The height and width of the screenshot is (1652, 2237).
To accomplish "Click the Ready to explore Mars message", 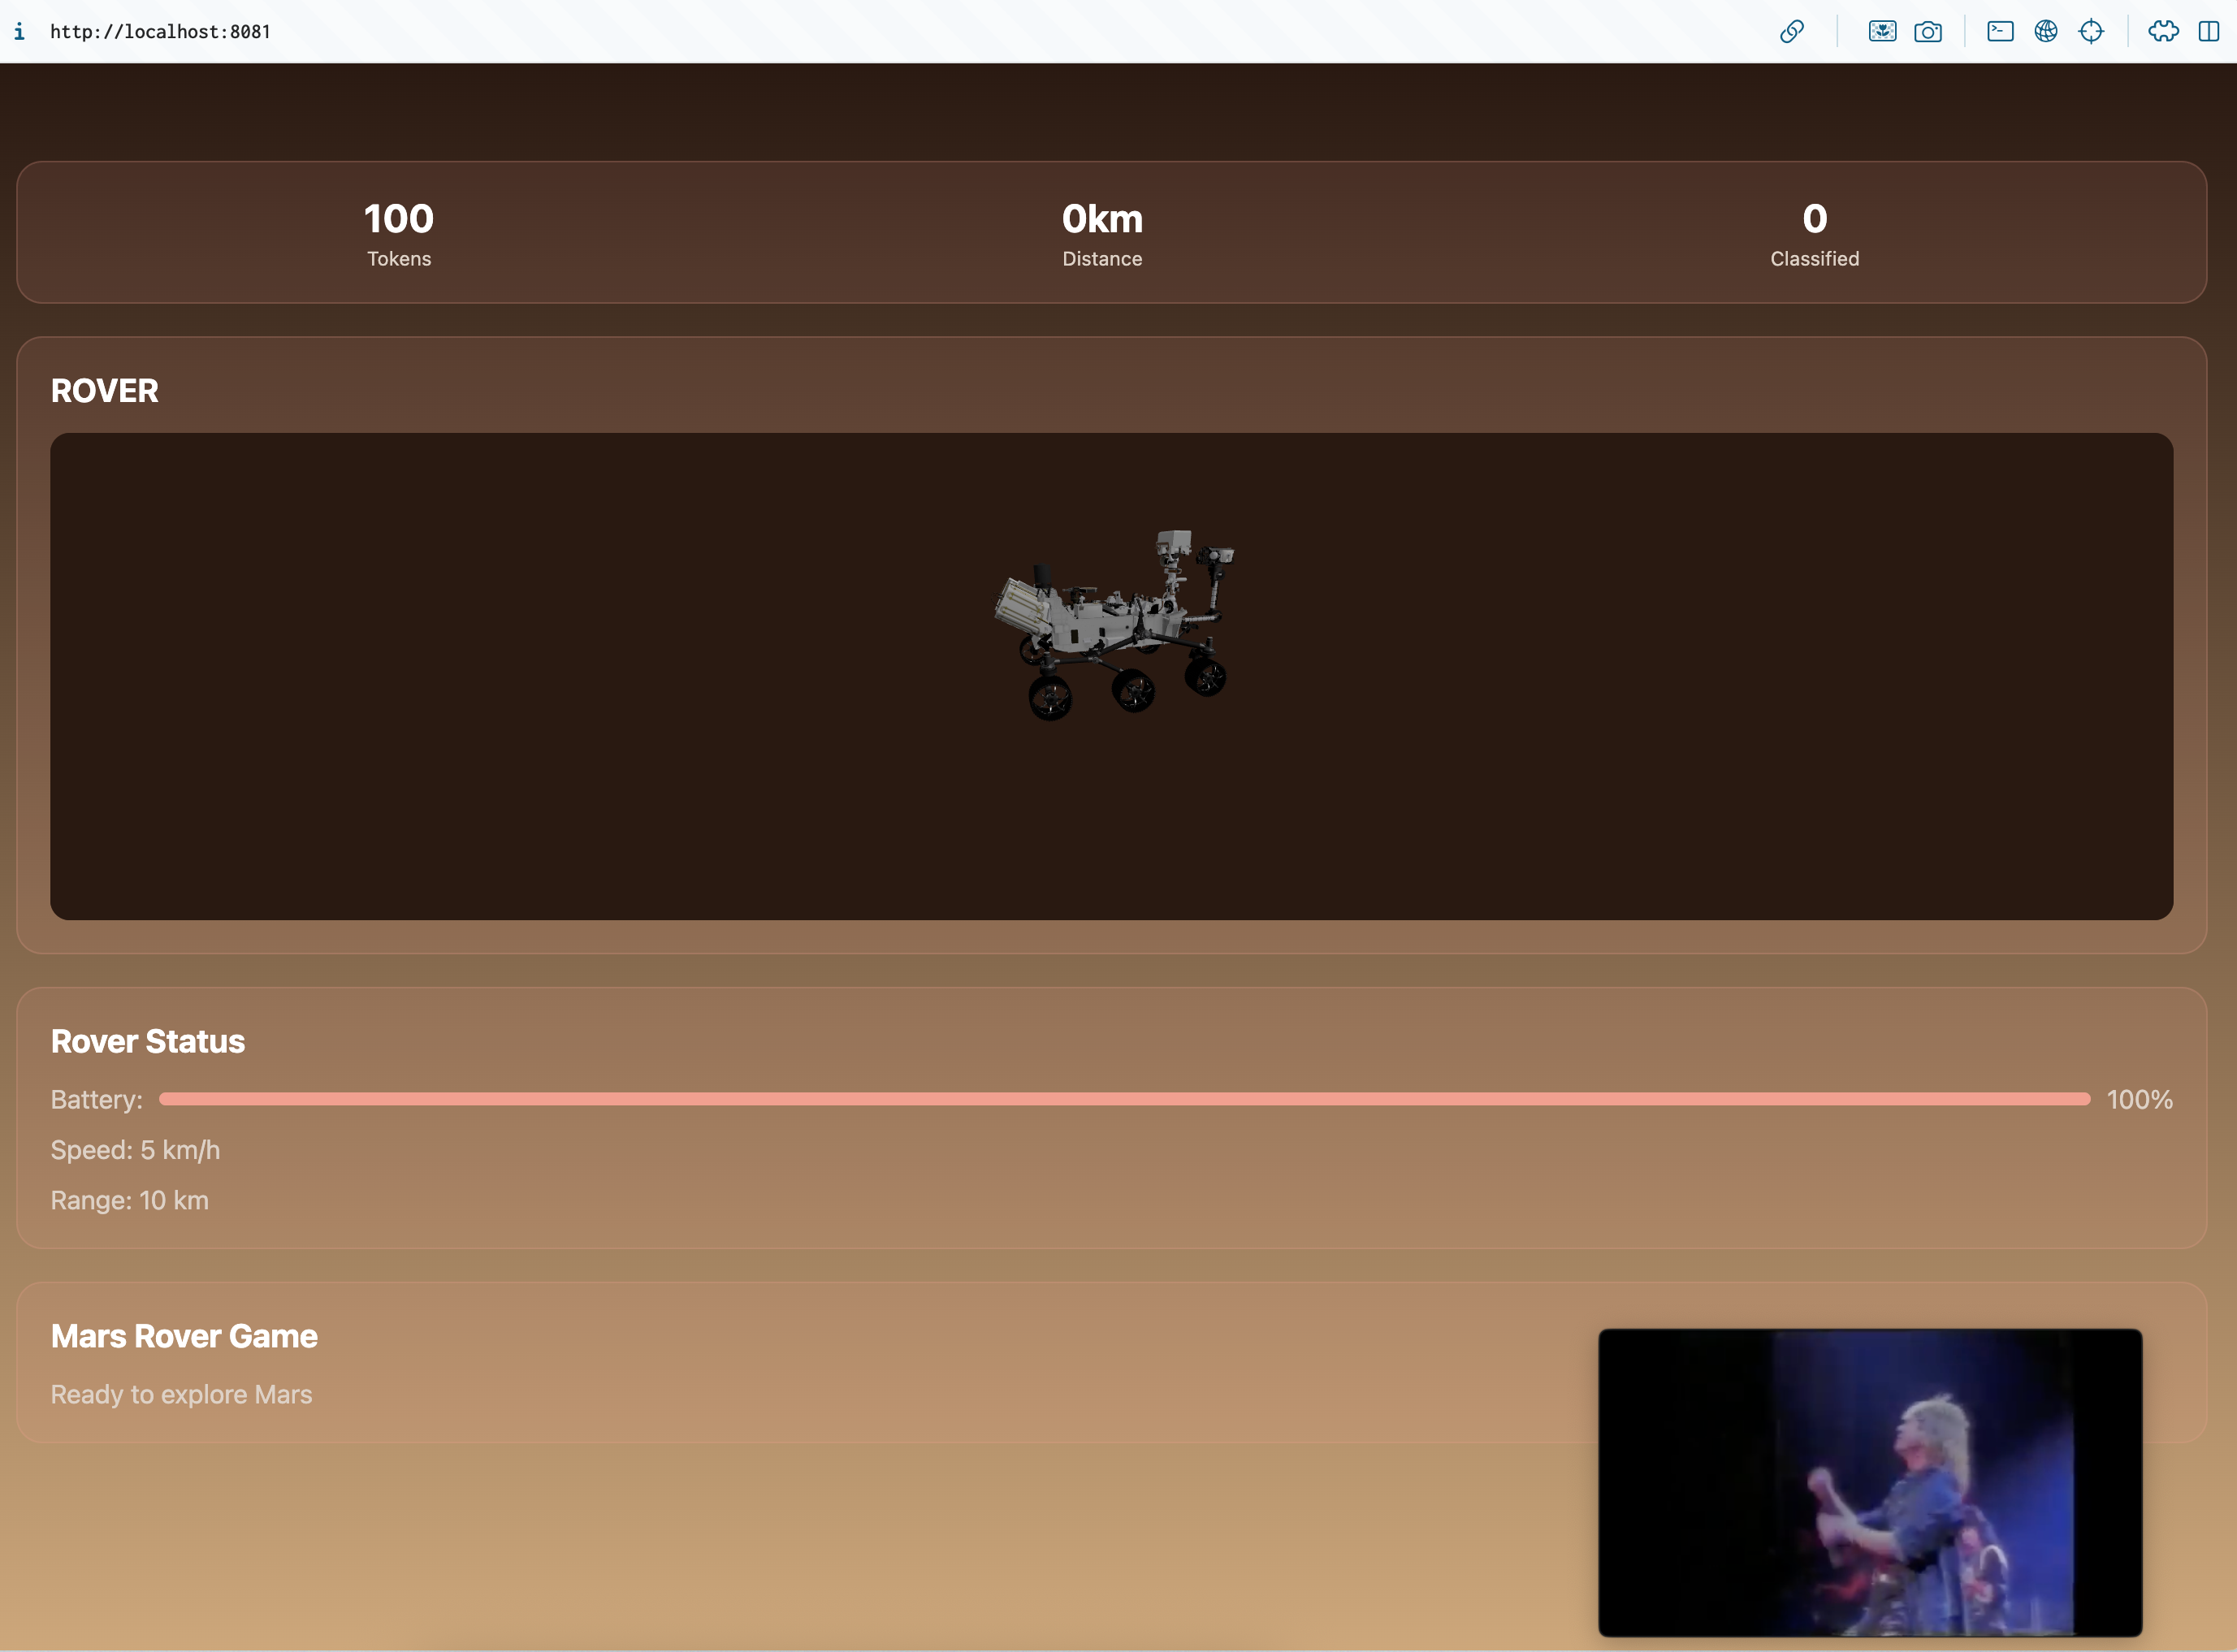I will click(181, 1394).
